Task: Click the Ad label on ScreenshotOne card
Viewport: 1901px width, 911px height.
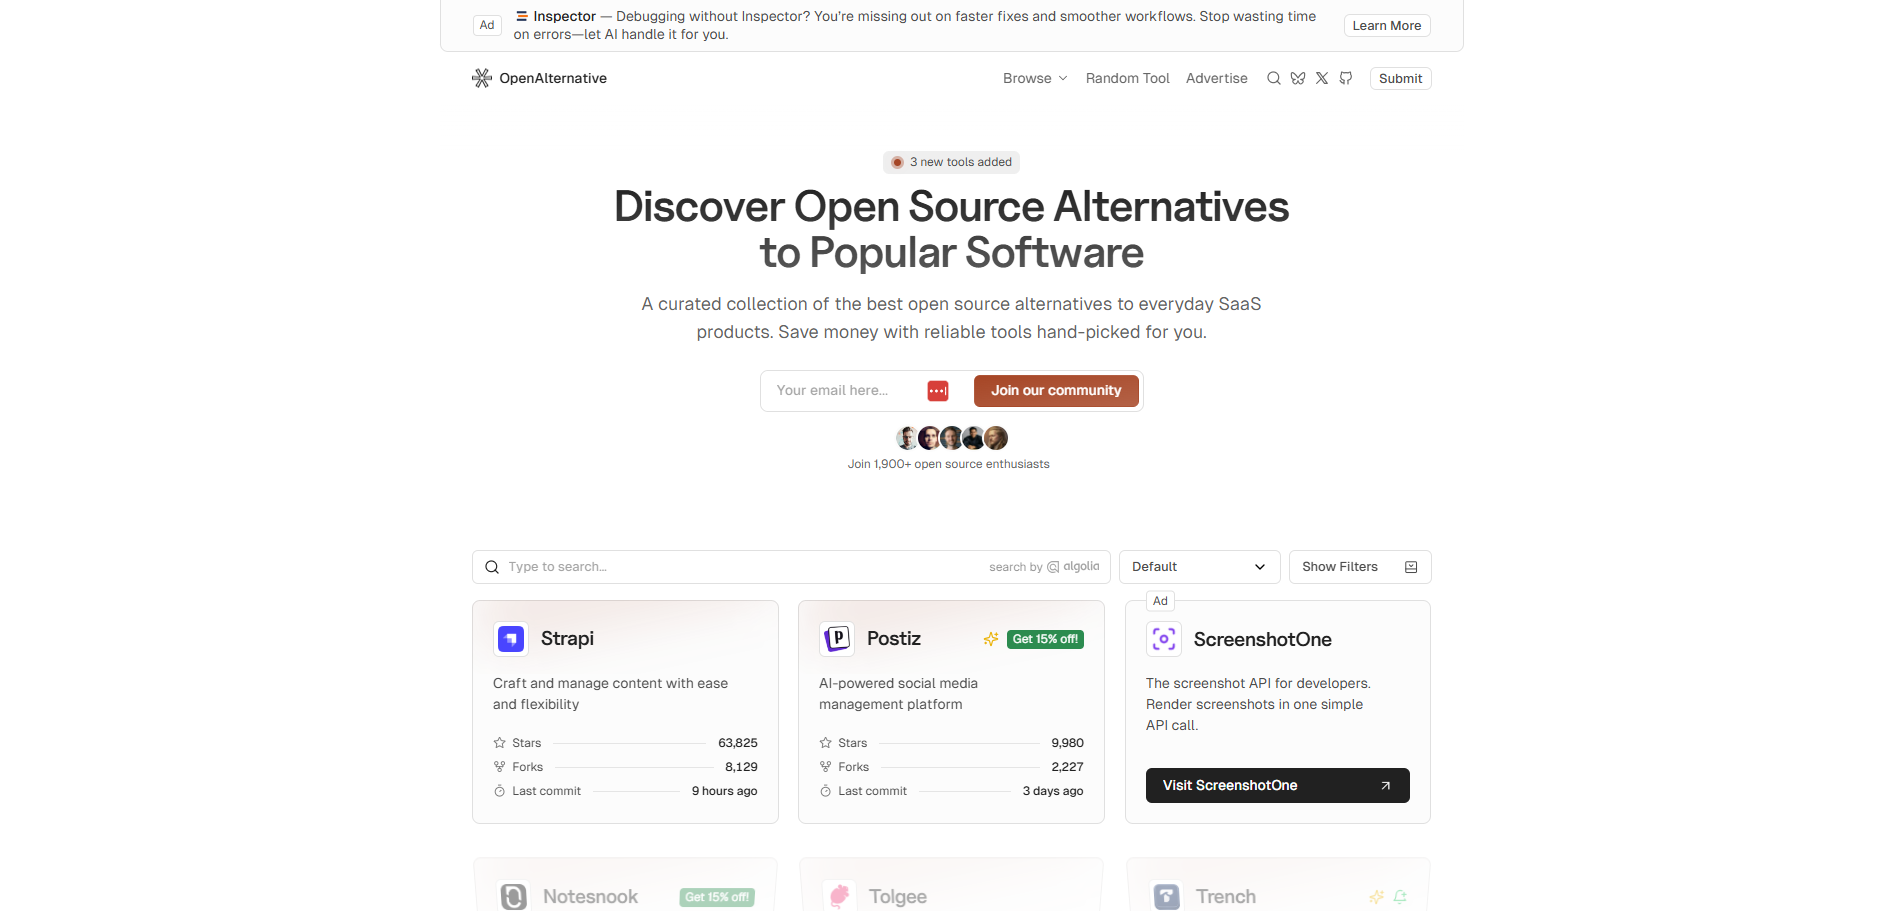Action: (x=1160, y=601)
